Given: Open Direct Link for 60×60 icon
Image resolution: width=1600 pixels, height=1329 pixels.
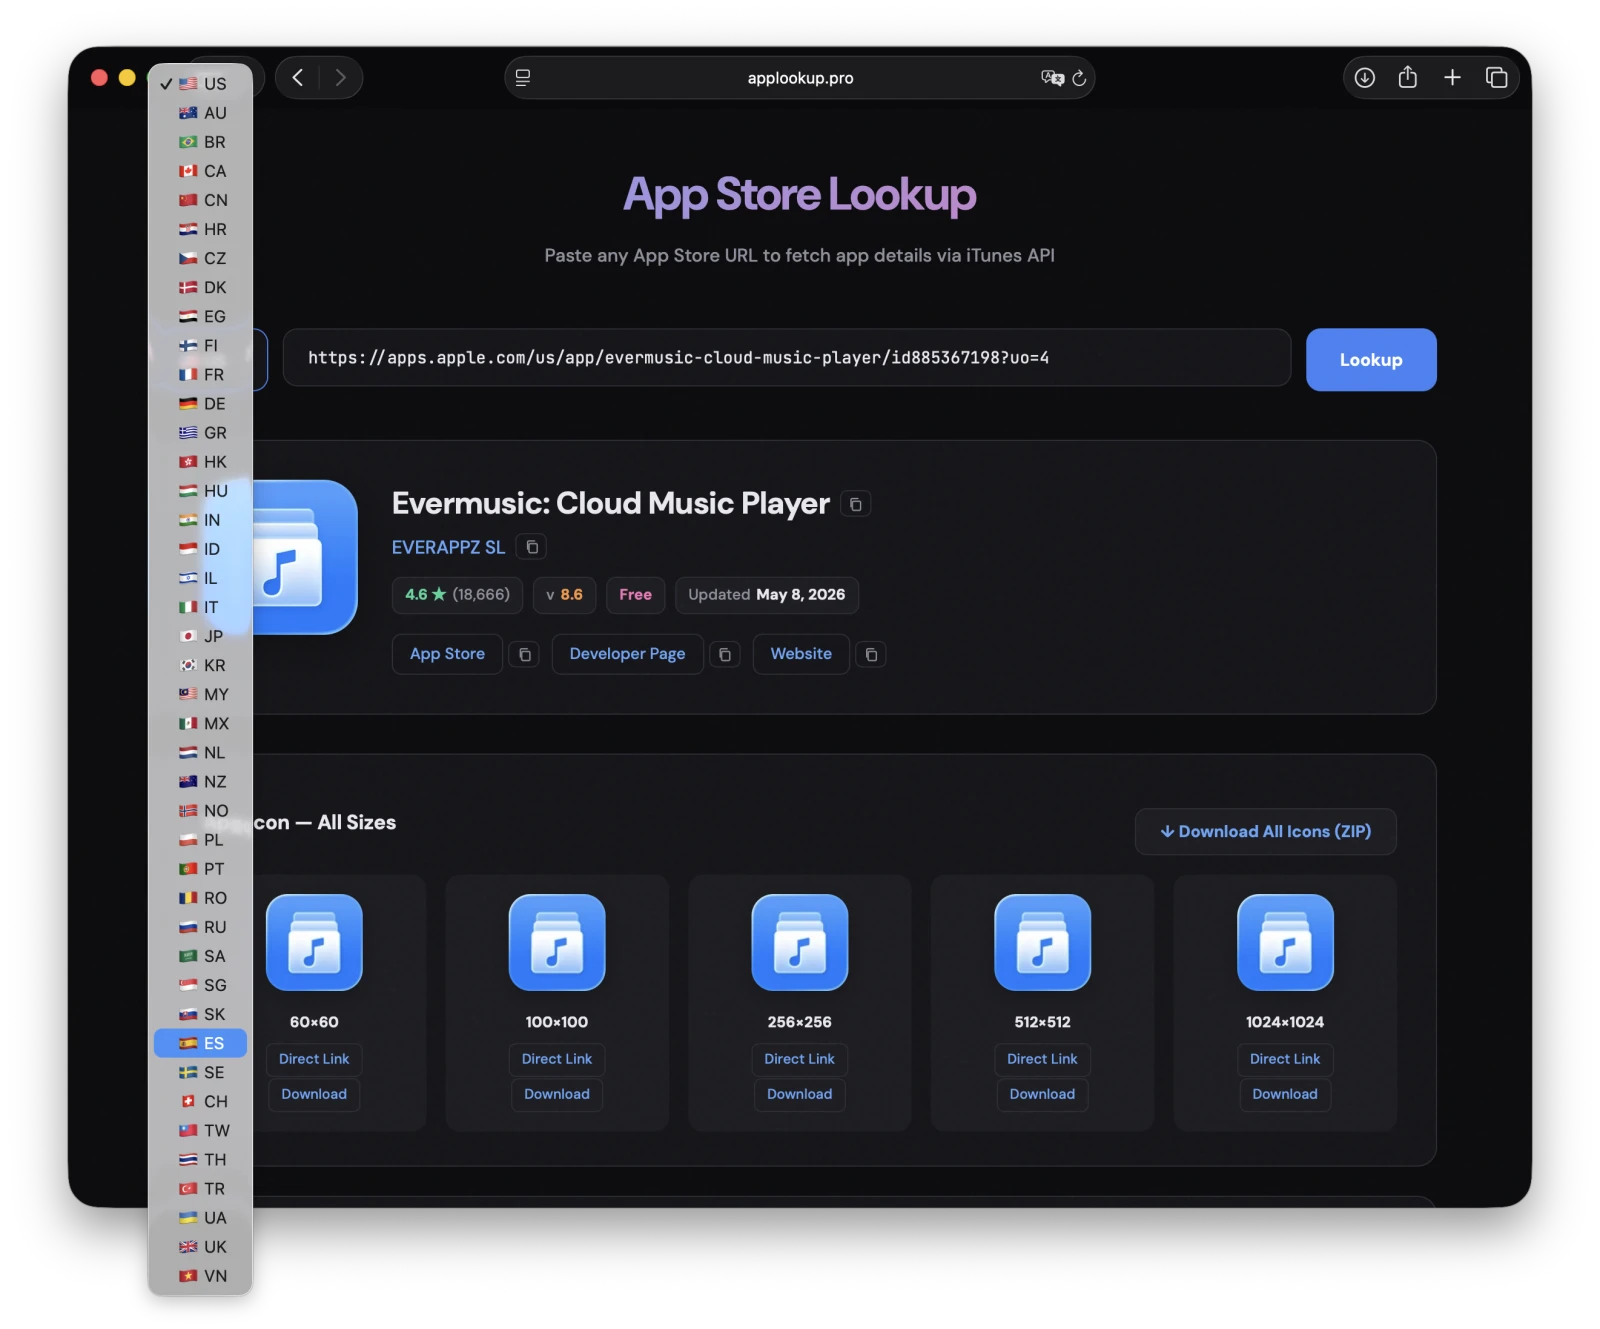Looking at the screenshot, I should tap(314, 1059).
